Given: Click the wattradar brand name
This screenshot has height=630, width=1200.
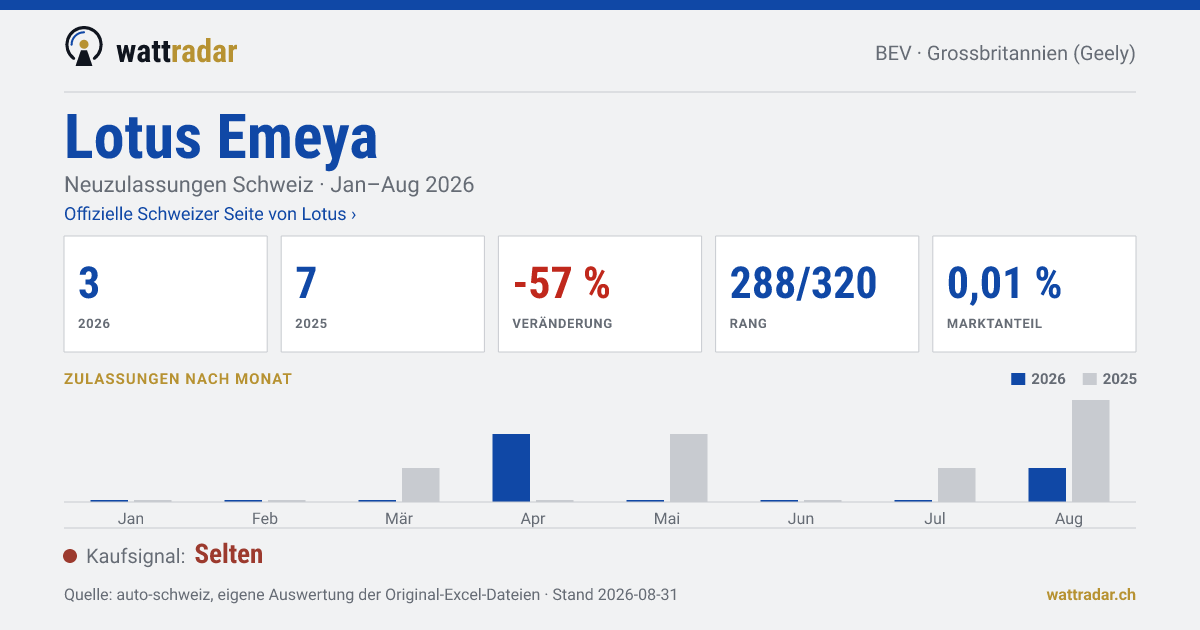Looking at the screenshot, I should (x=177, y=50).
